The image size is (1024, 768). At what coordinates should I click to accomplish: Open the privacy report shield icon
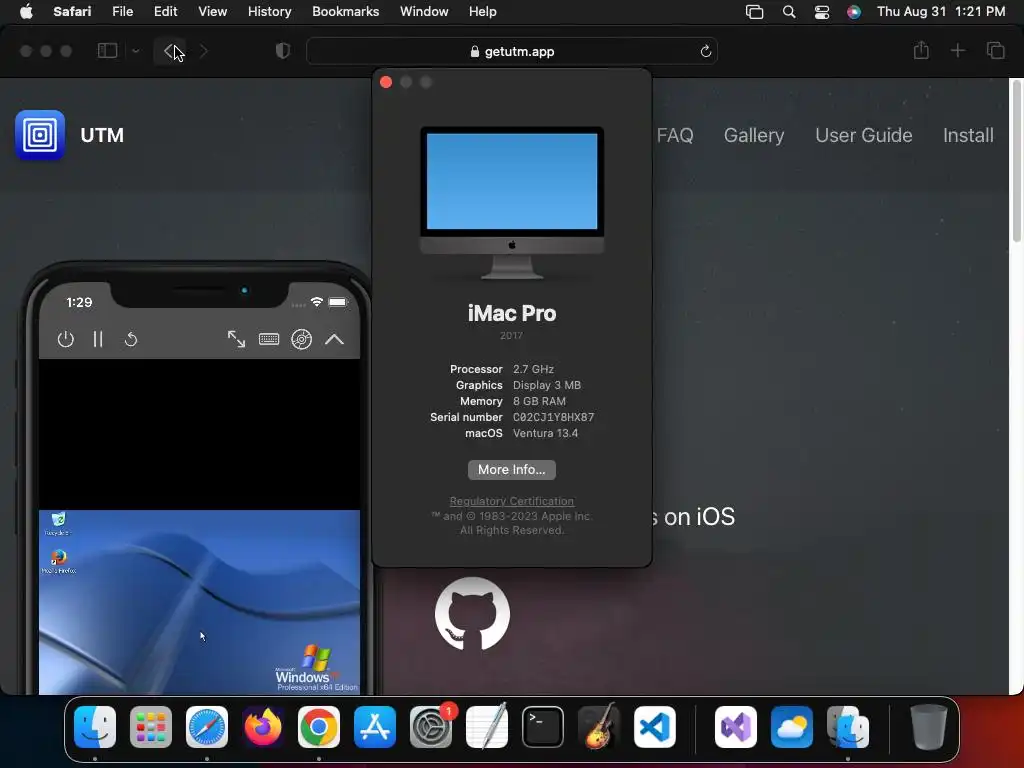[x=283, y=51]
